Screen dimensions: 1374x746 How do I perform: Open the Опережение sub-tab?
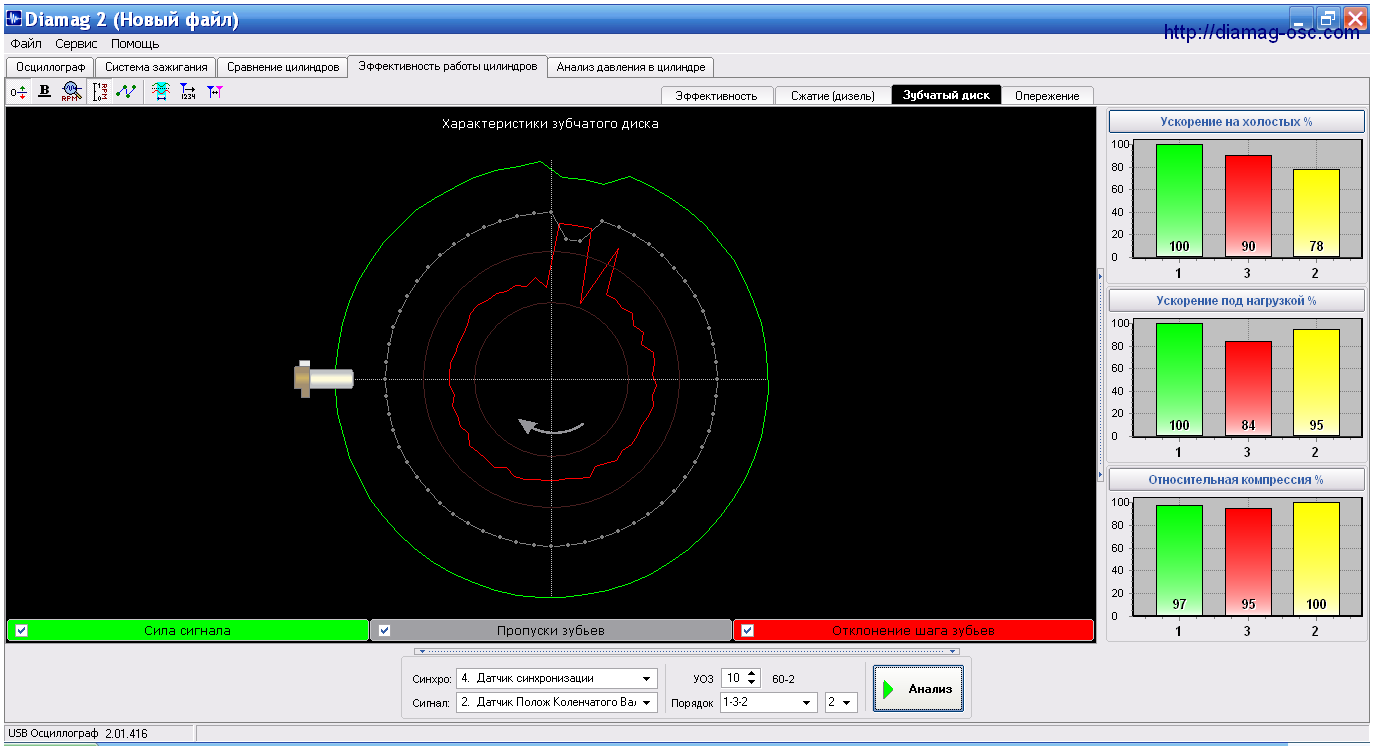1047,96
